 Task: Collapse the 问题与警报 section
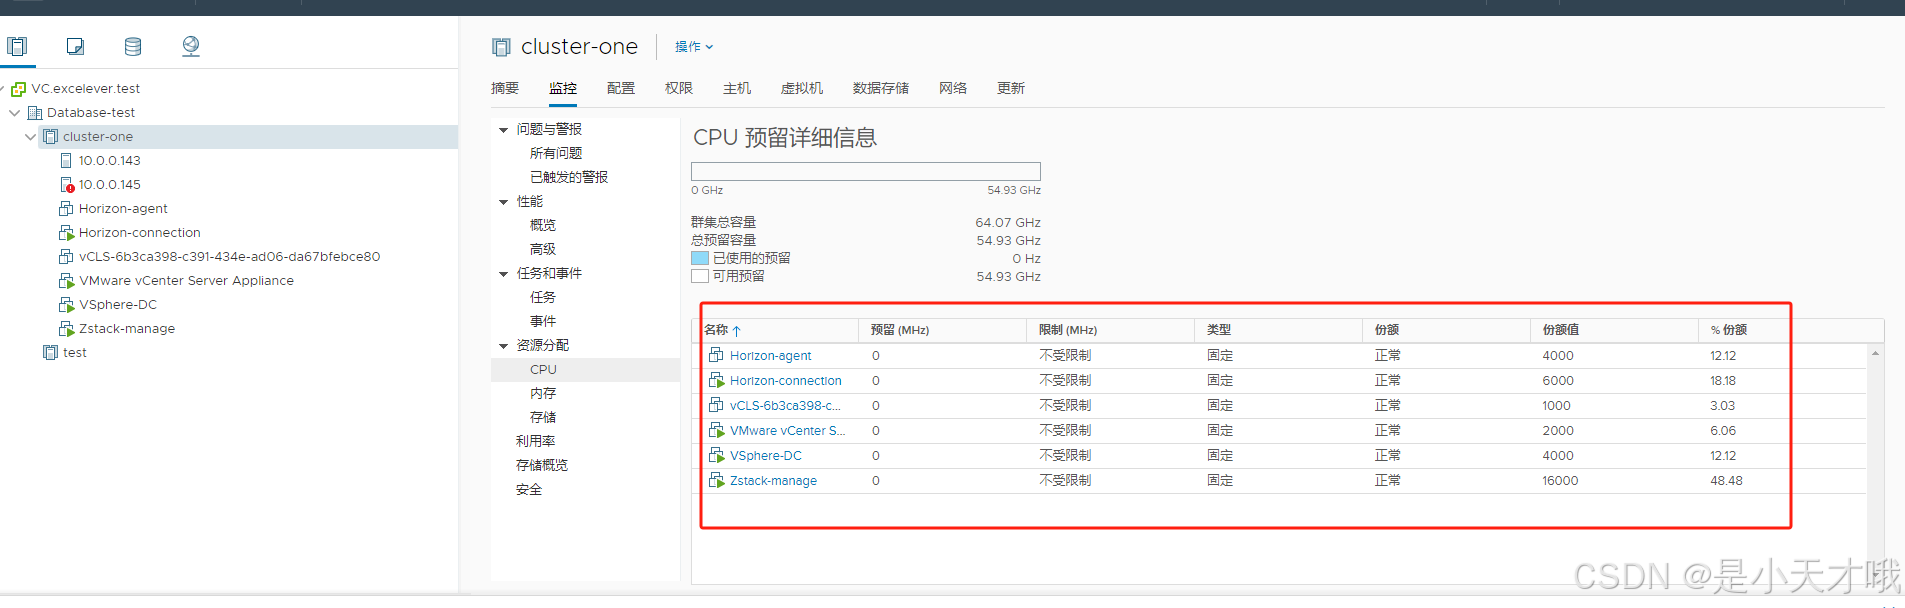[504, 130]
